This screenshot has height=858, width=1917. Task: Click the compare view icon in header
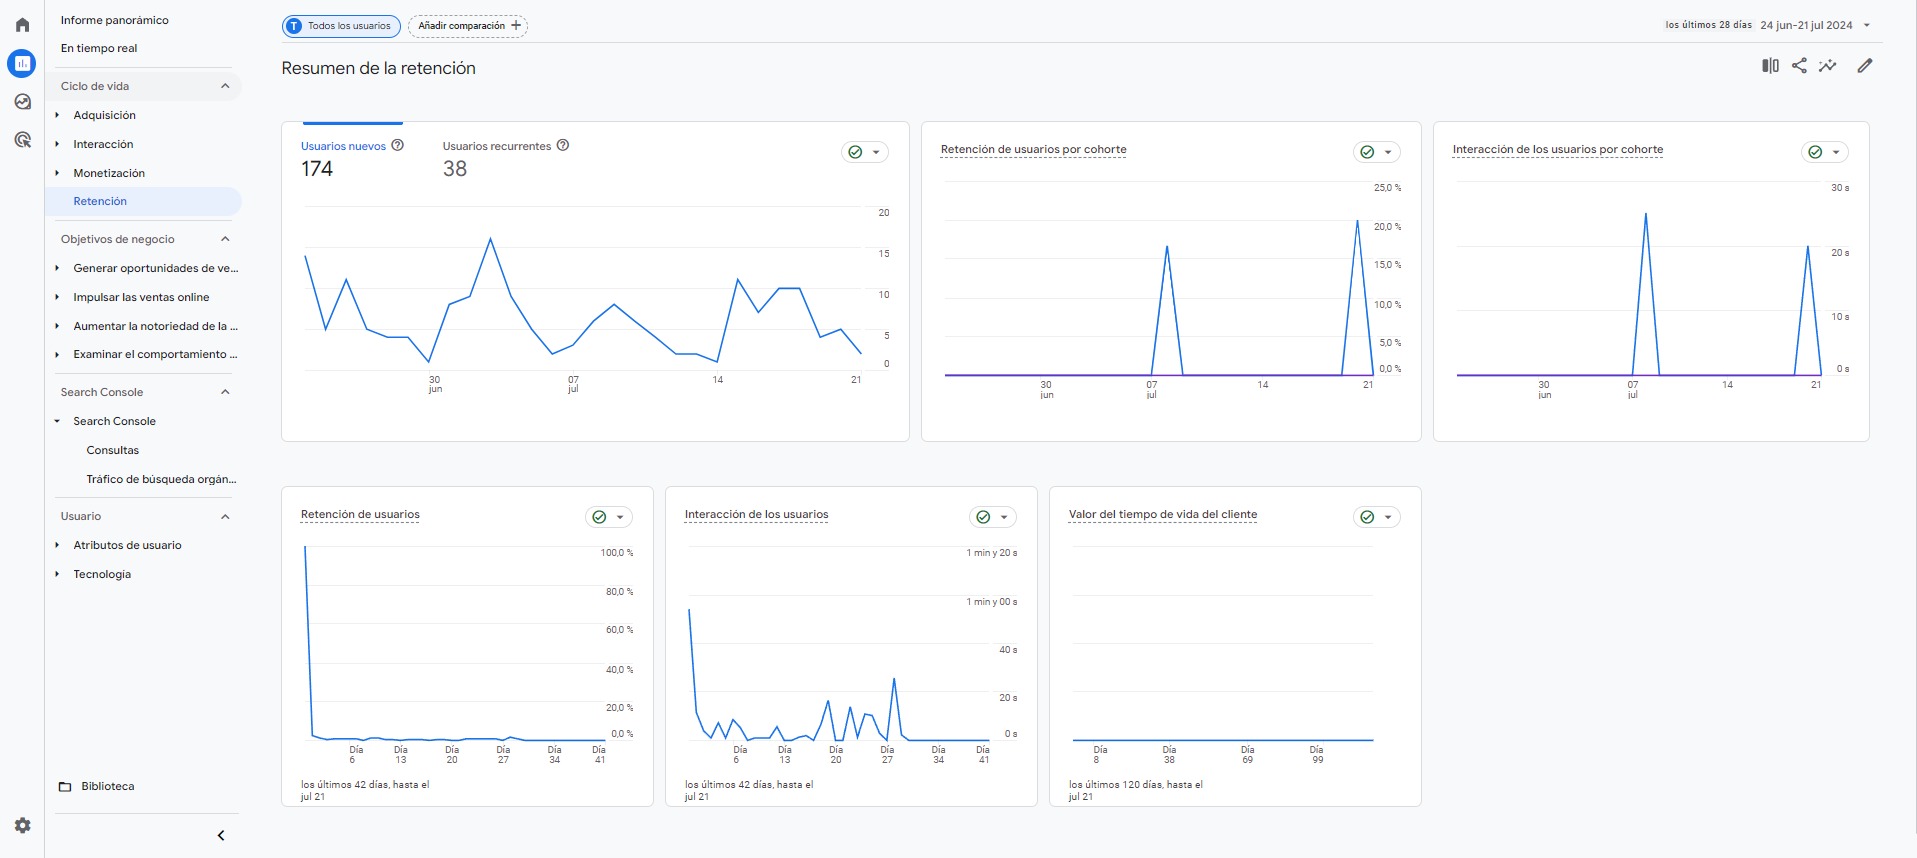1770,66
